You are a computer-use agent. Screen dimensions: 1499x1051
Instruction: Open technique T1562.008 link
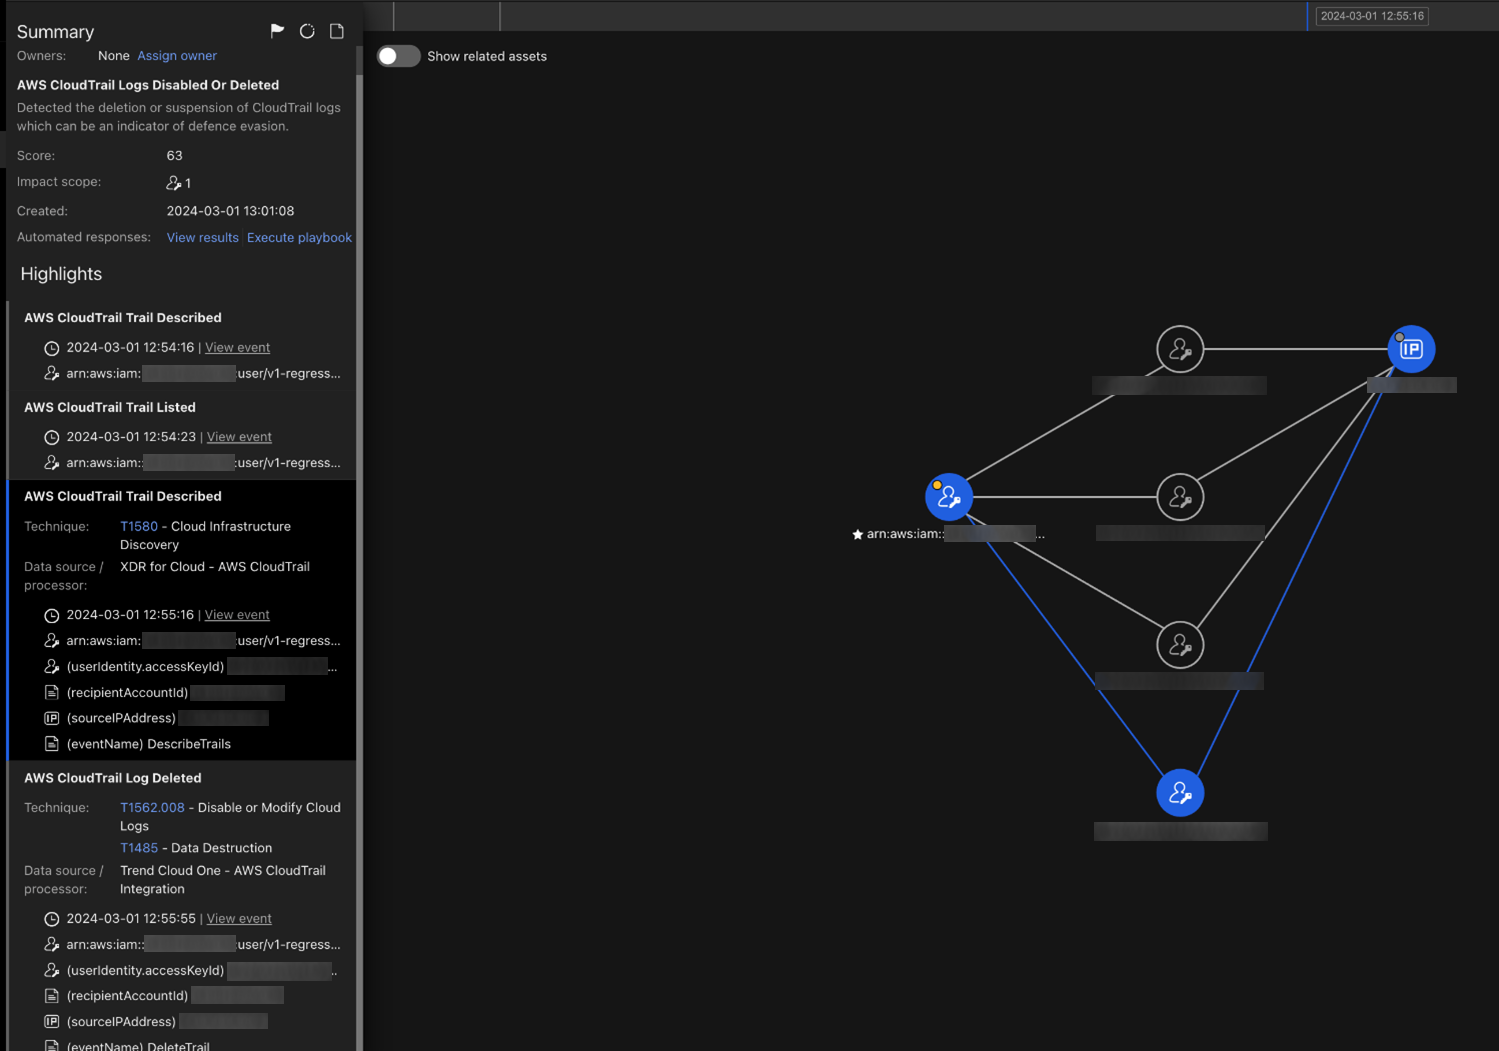point(152,807)
